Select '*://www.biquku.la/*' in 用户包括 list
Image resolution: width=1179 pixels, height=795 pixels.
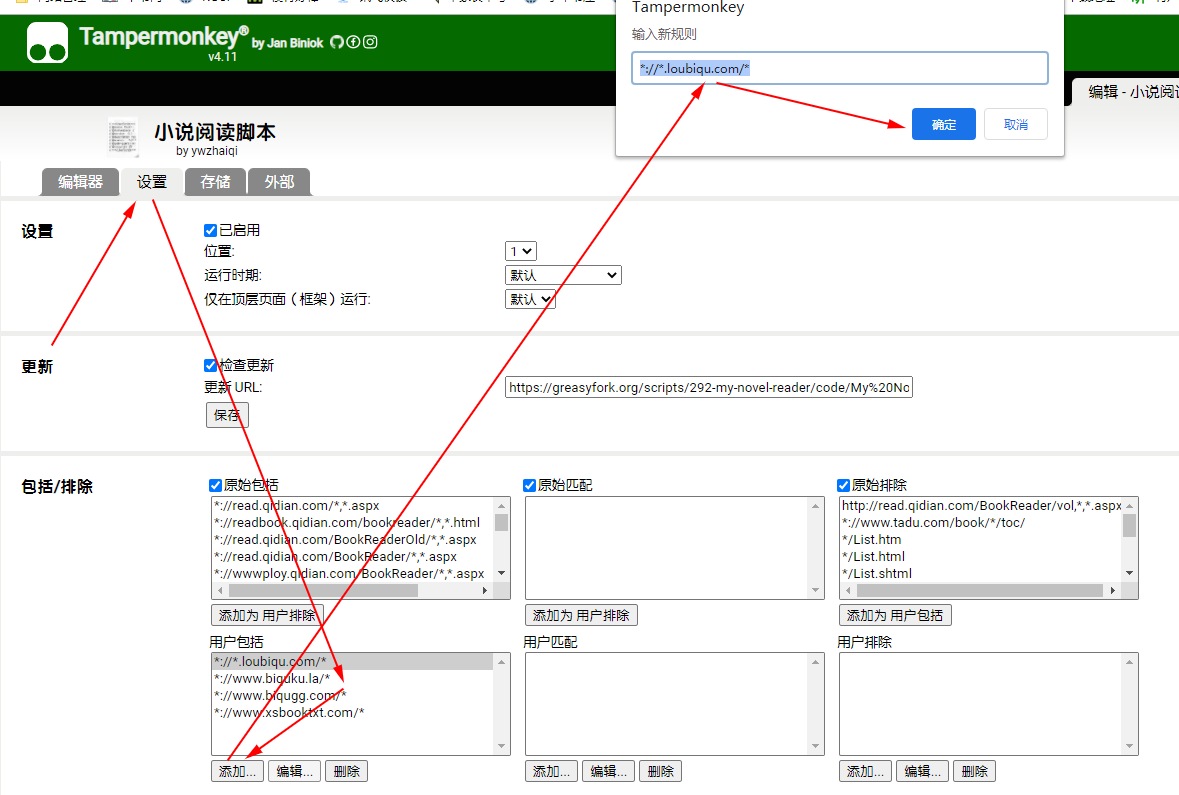click(x=352, y=678)
